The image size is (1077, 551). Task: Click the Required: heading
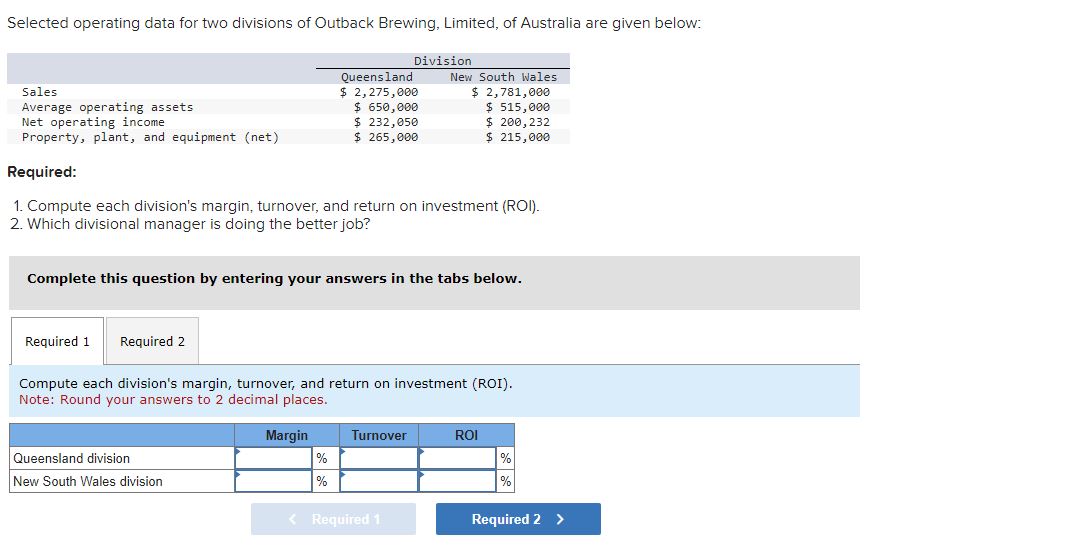tap(42, 172)
